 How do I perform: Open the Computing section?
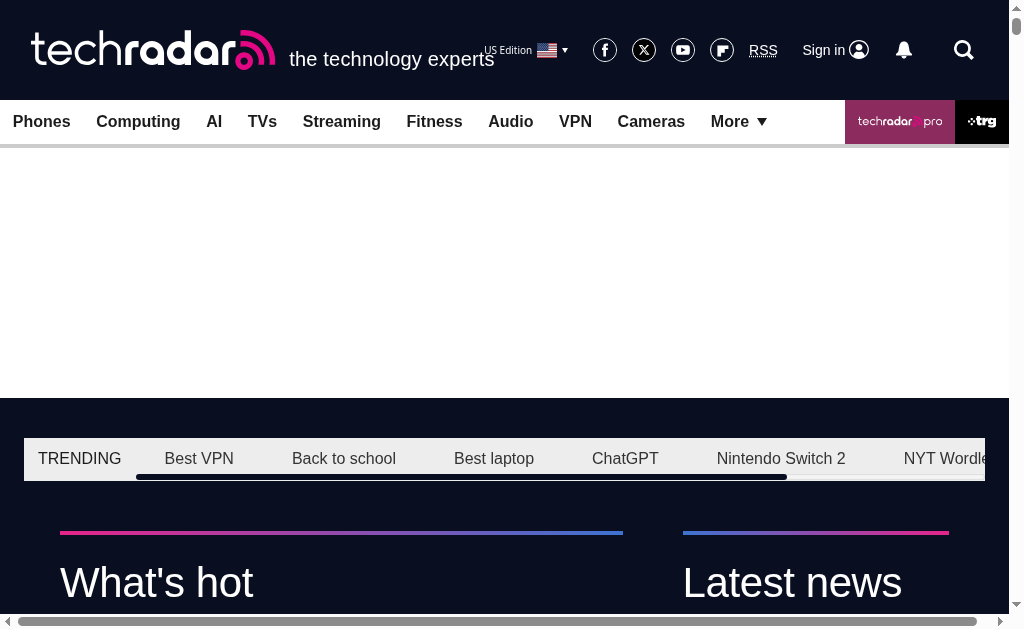[x=138, y=121]
